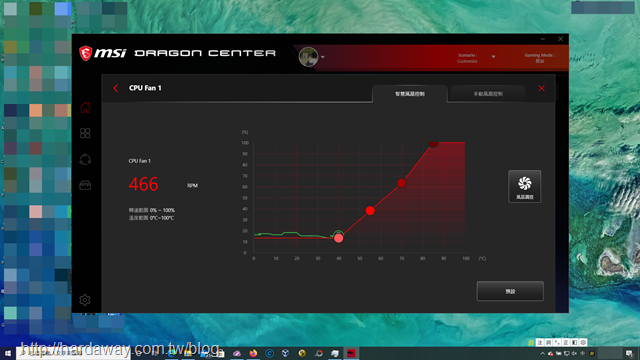Viewport: 640px width, 360px height.
Task: Open MSI Dragon Center red taskbar icon
Action: pos(351,353)
